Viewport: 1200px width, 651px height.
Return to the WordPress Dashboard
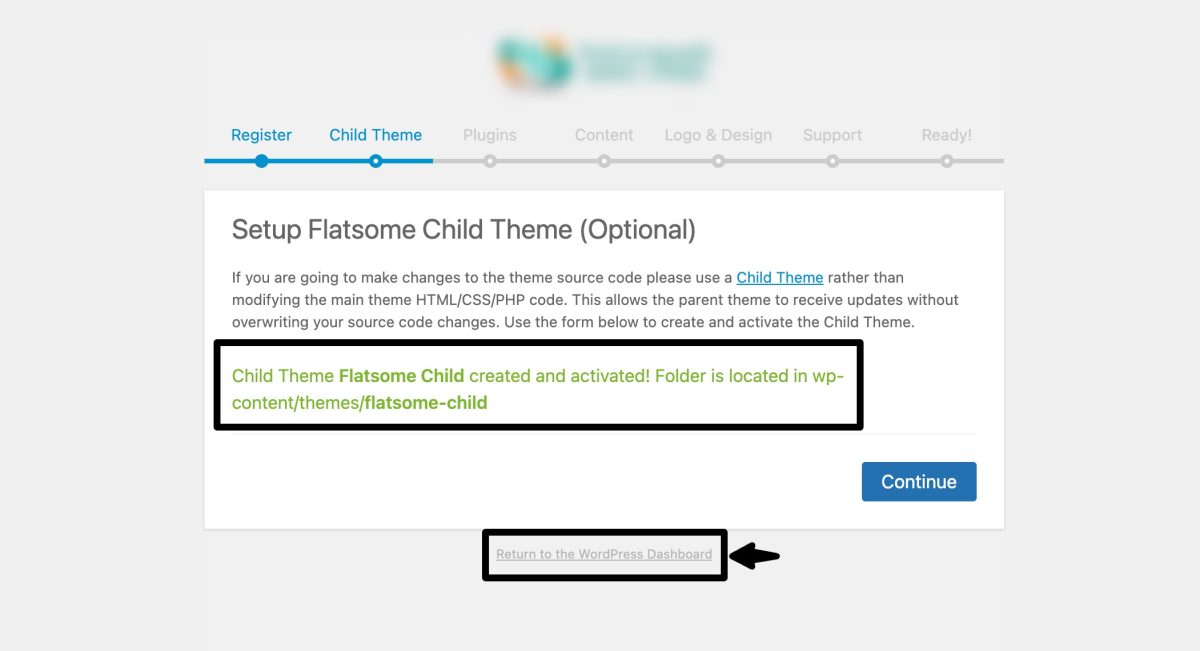point(604,554)
